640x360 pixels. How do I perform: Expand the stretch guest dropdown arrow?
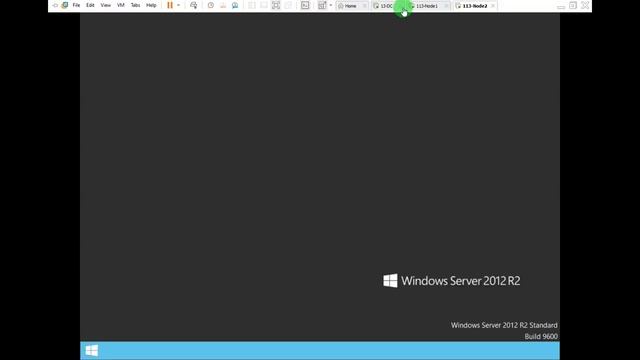pos(331,5)
